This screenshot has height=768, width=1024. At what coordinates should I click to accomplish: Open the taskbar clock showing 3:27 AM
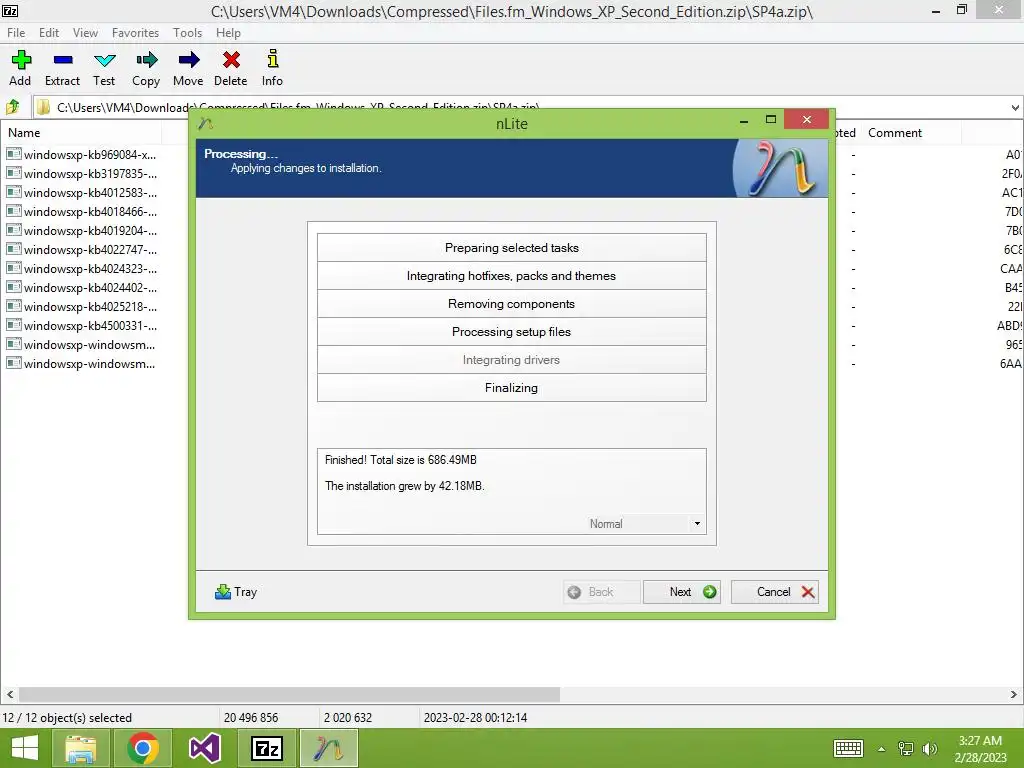click(x=980, y=748)
